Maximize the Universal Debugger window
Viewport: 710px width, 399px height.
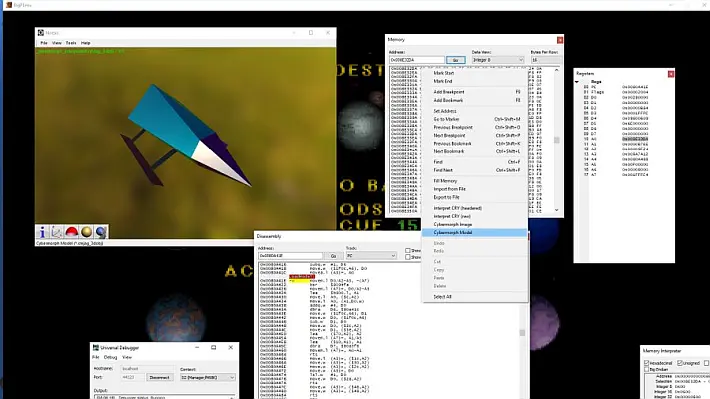(214, 347)
